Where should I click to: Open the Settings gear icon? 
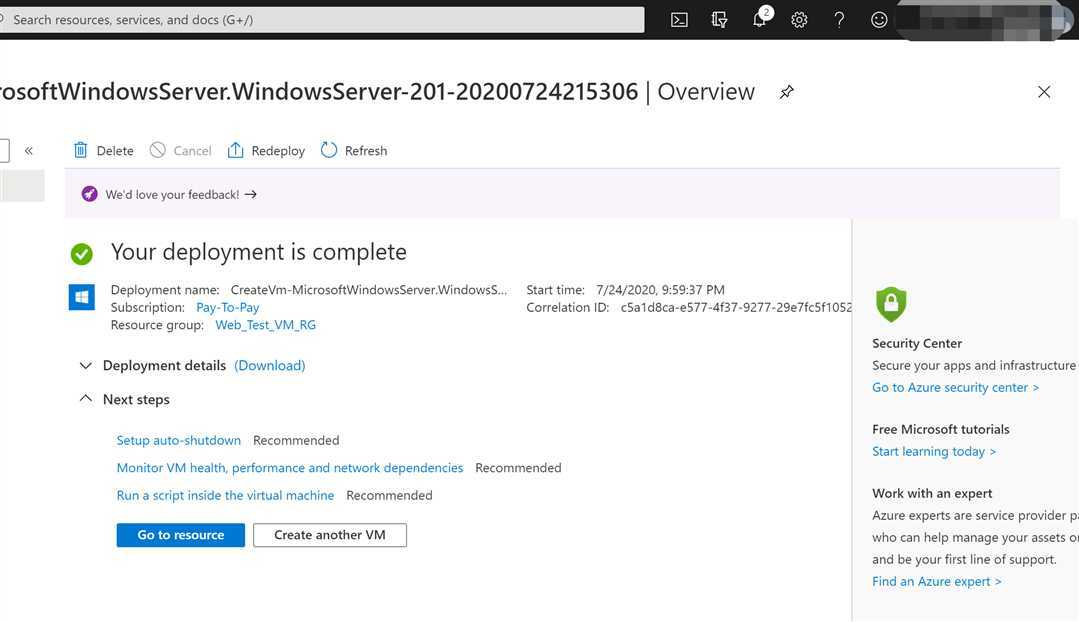pyautogui.click(x=799, y=20)
